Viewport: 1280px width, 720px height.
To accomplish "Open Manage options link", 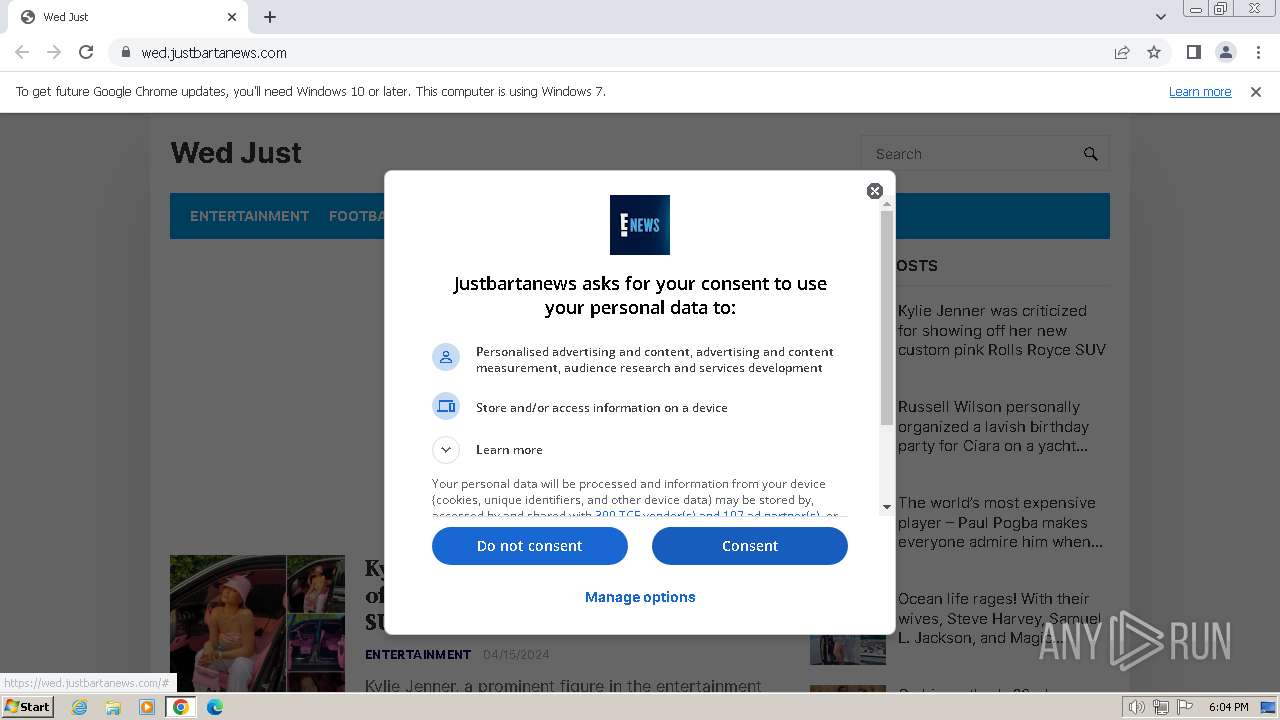I will (x=640, y=597).
